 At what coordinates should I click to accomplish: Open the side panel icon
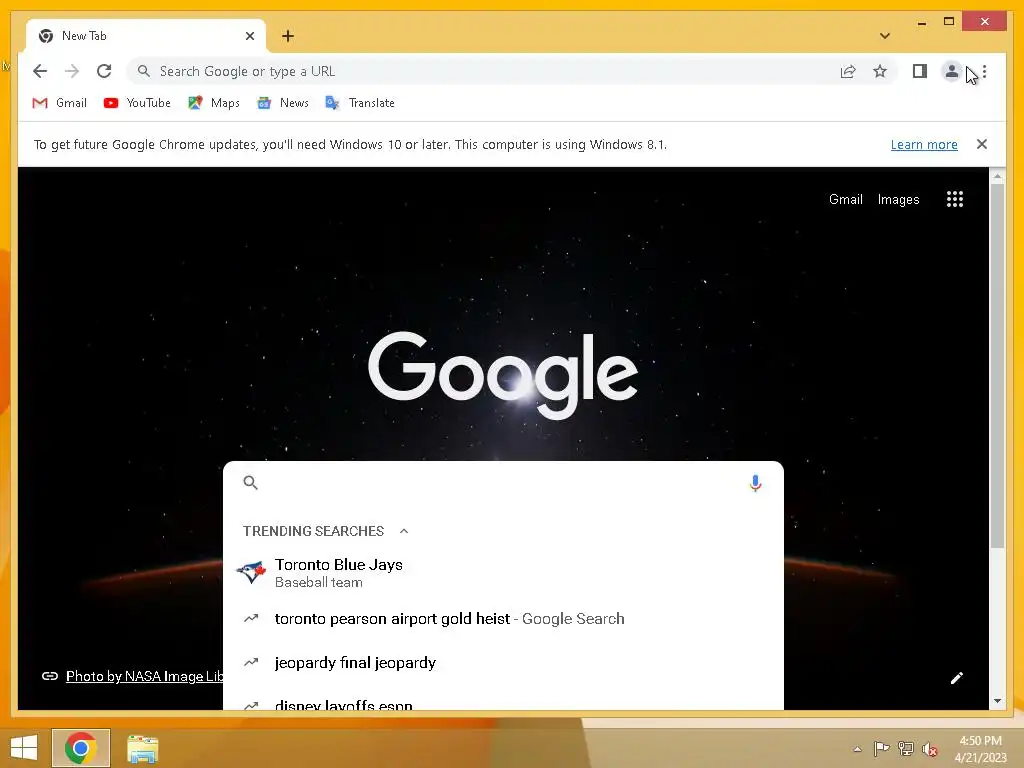(x=920, y=71)
